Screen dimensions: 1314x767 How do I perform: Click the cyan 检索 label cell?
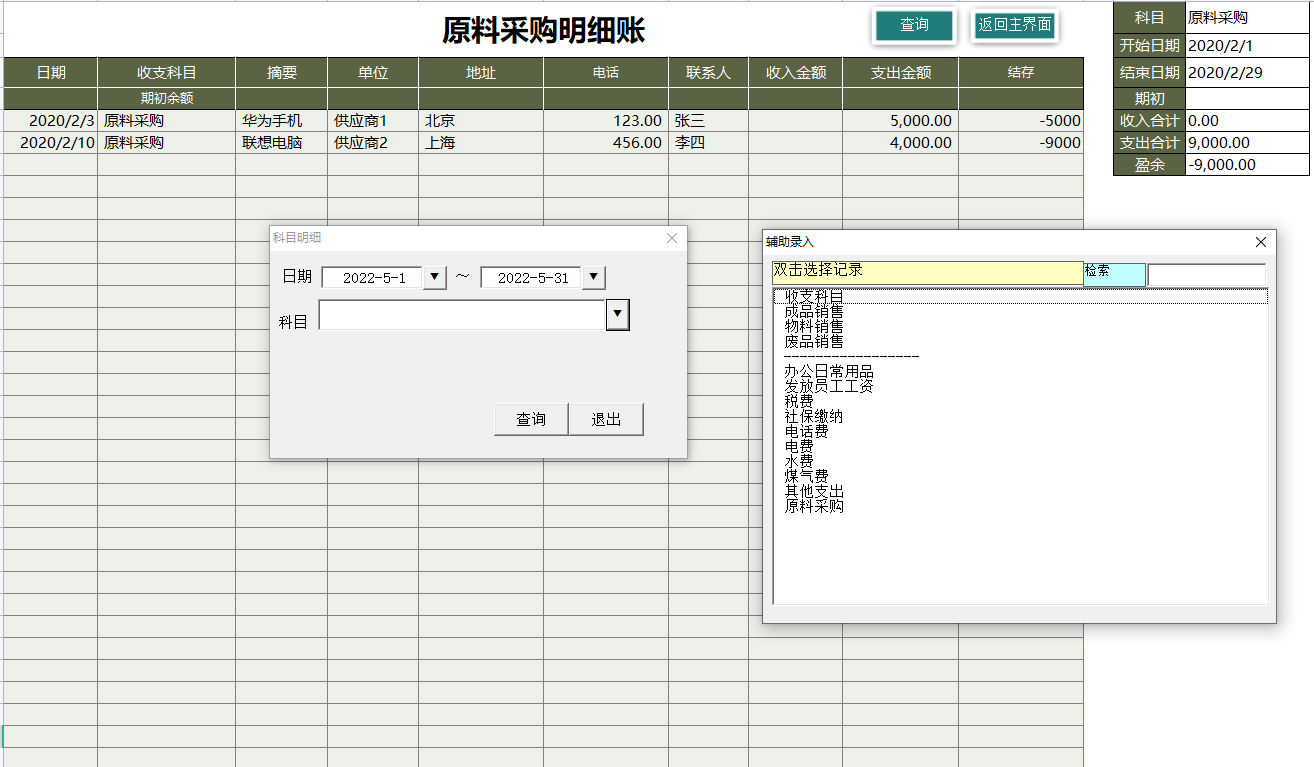1114,273
